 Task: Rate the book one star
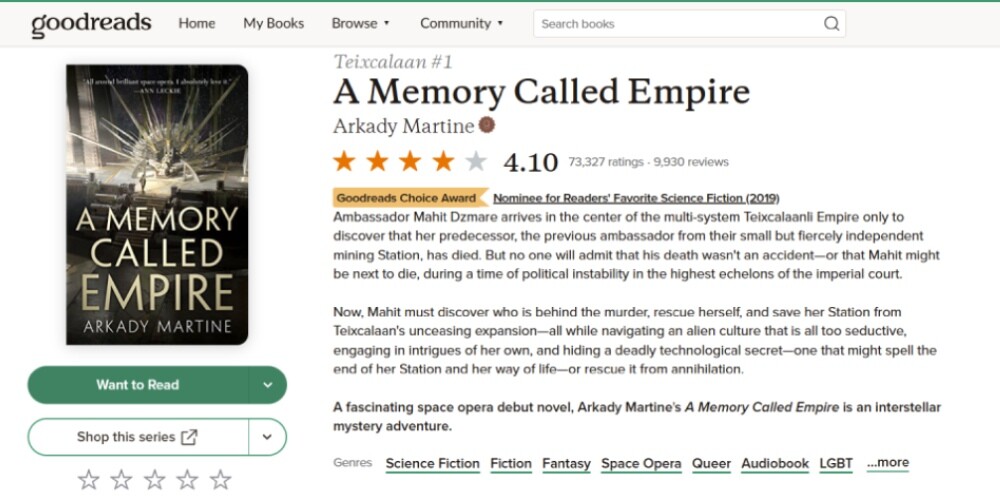click(x=89, y=480)
